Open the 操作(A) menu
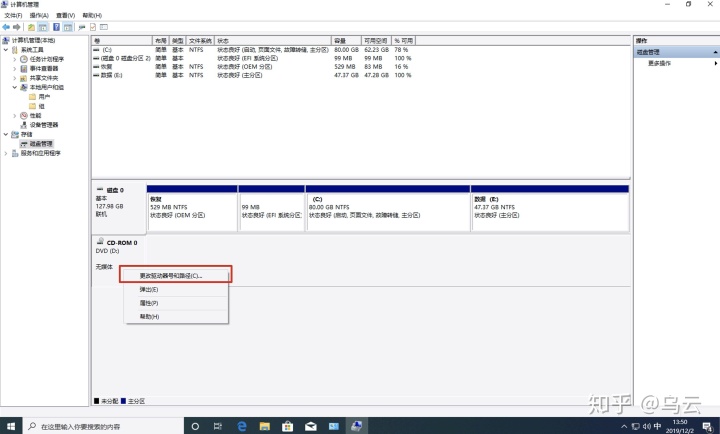720x434 pixels. pos(39,16)
